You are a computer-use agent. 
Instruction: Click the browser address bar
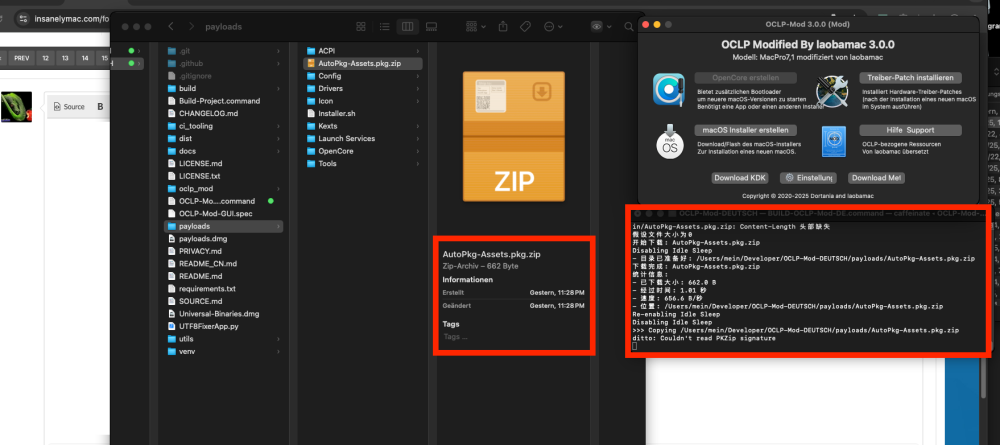click(x=70, y=18)
